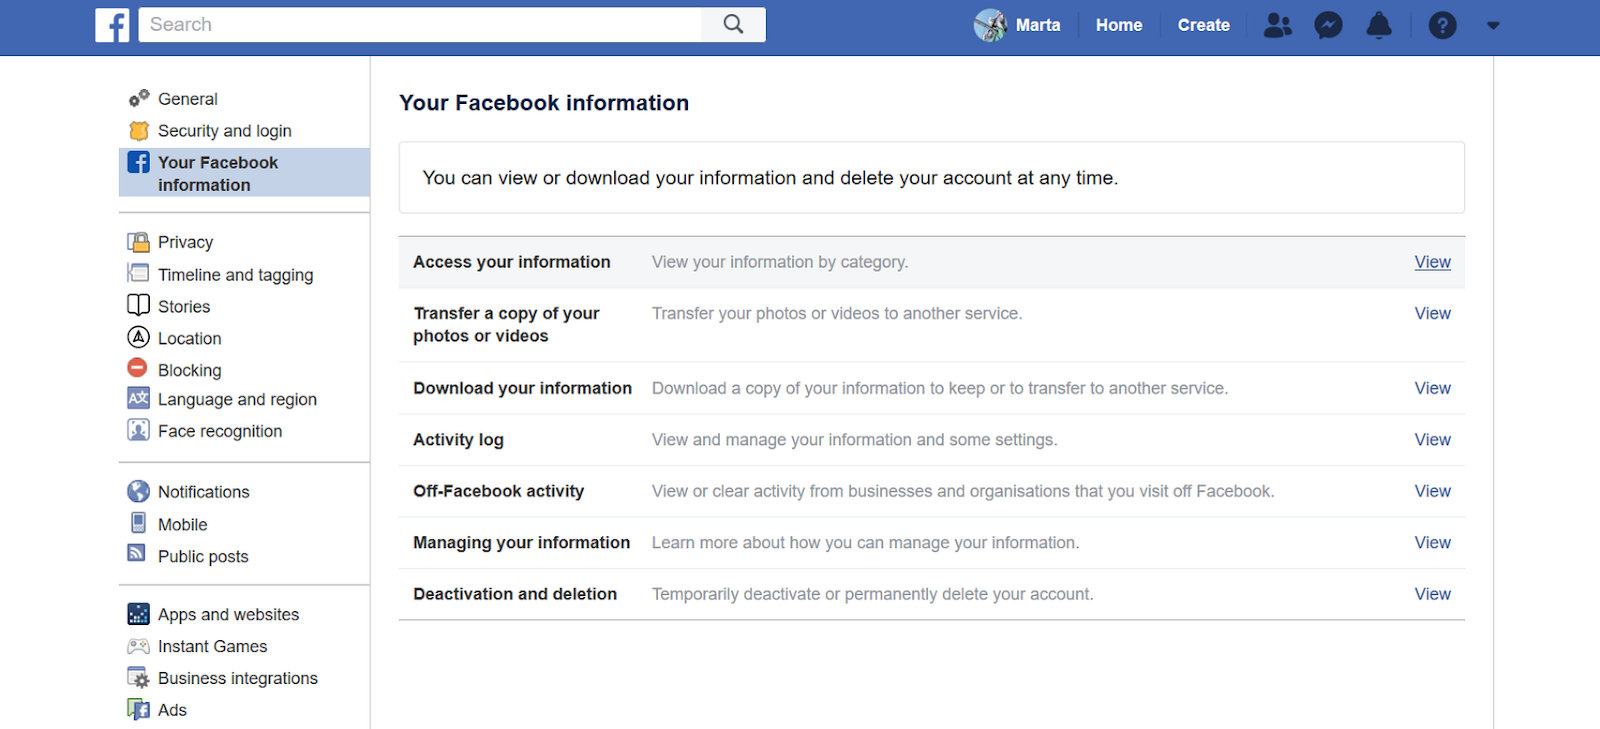This screenshot has height=729, width=1600.
Task: Open the Create menu
Action: click(x=1204, y=25)
